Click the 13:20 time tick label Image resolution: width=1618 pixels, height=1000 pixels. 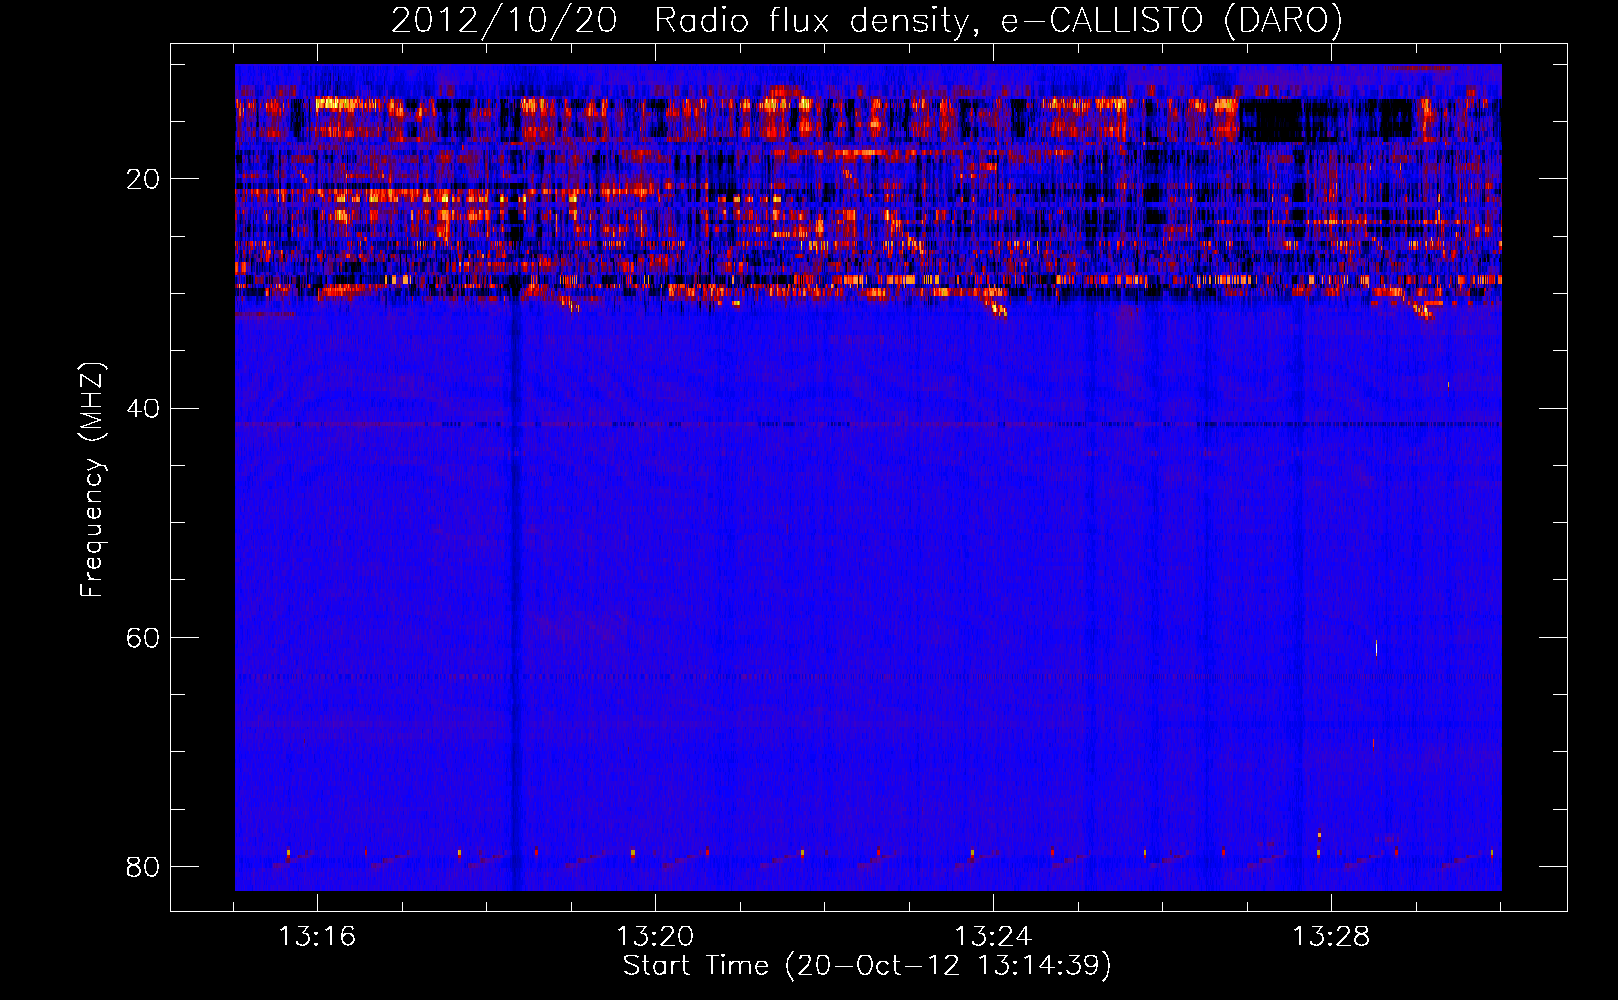[x=655, y=937]
